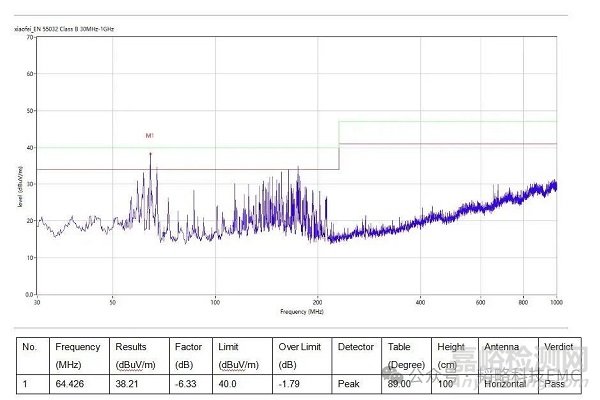This screenshot has height=400, width=600.
Task: Select the chart title xiaofei_EN 55032 Class B
Action: (64, 30)
